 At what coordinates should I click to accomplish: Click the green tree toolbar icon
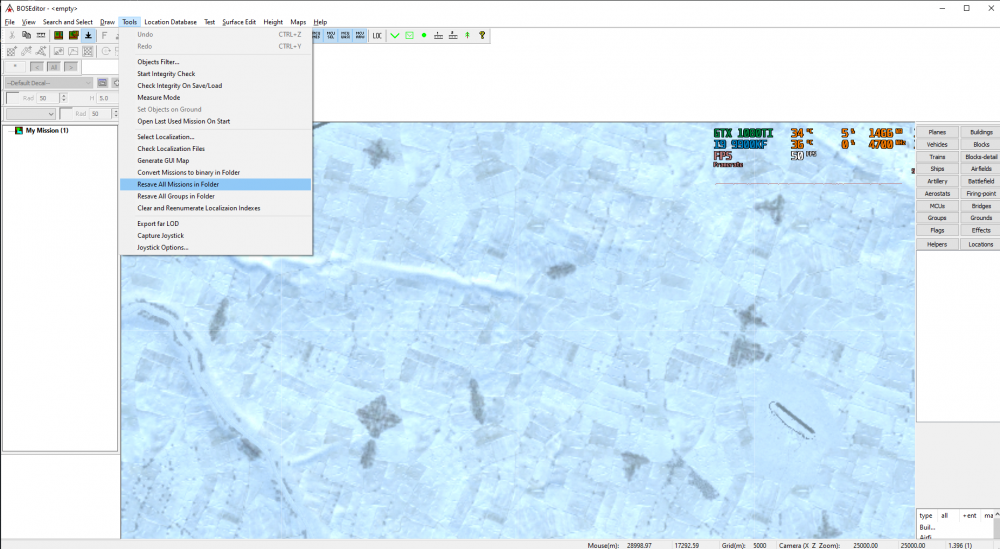click(467, 35)
